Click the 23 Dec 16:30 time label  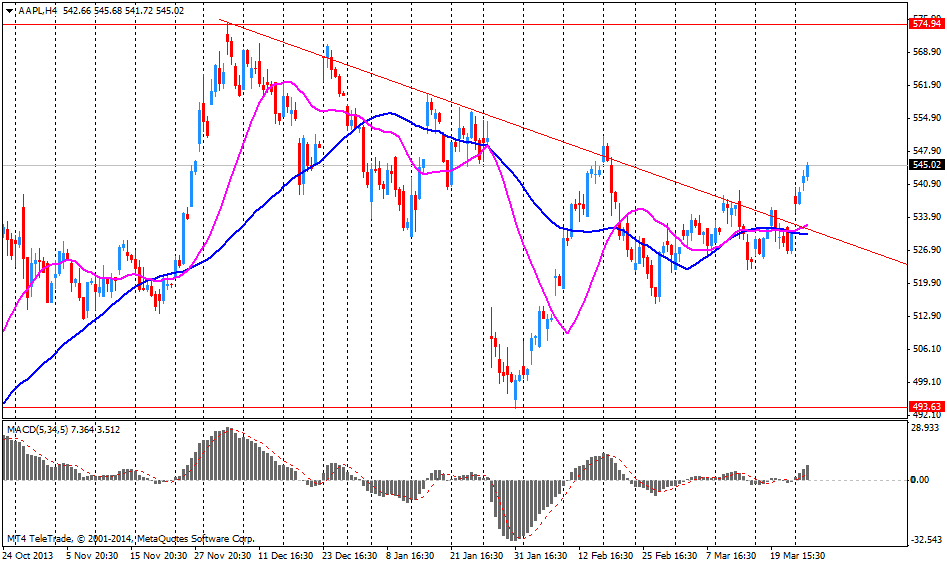coord(349,555)
